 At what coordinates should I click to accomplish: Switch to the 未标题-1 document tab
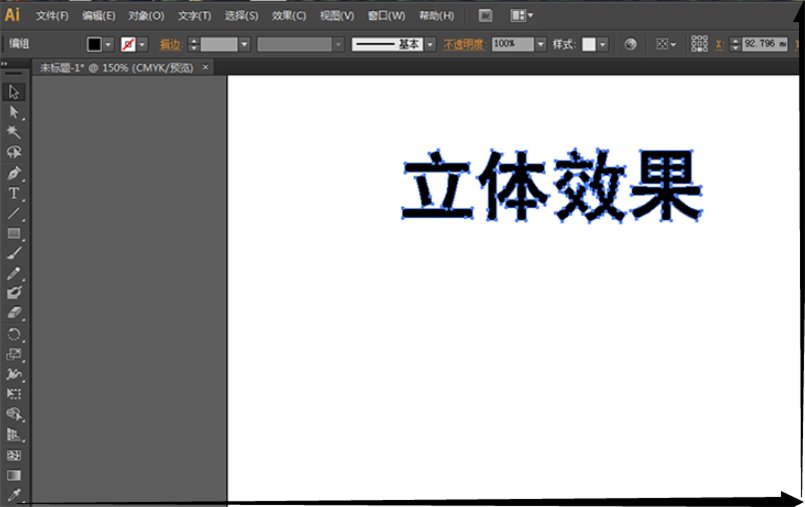pyautogui.click(x=117, y=68)
